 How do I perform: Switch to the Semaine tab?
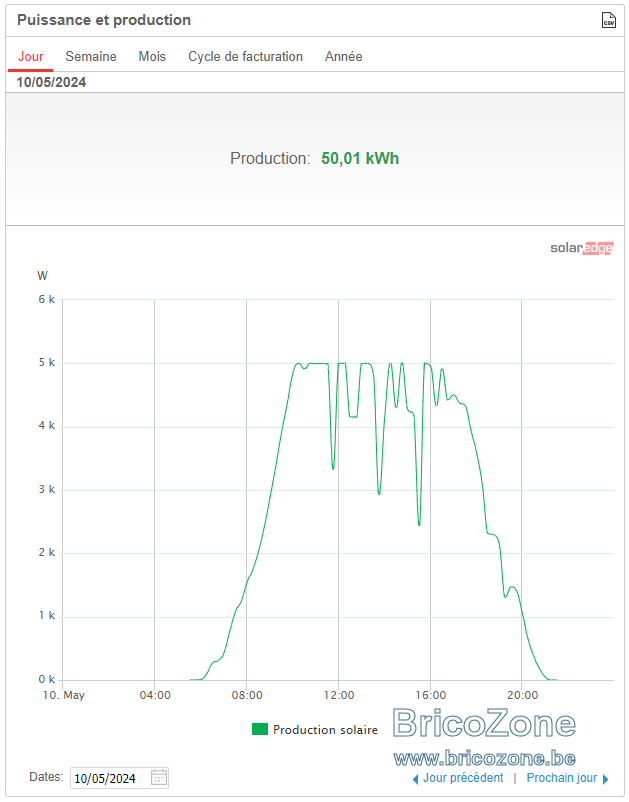click(x=91, y=56)
